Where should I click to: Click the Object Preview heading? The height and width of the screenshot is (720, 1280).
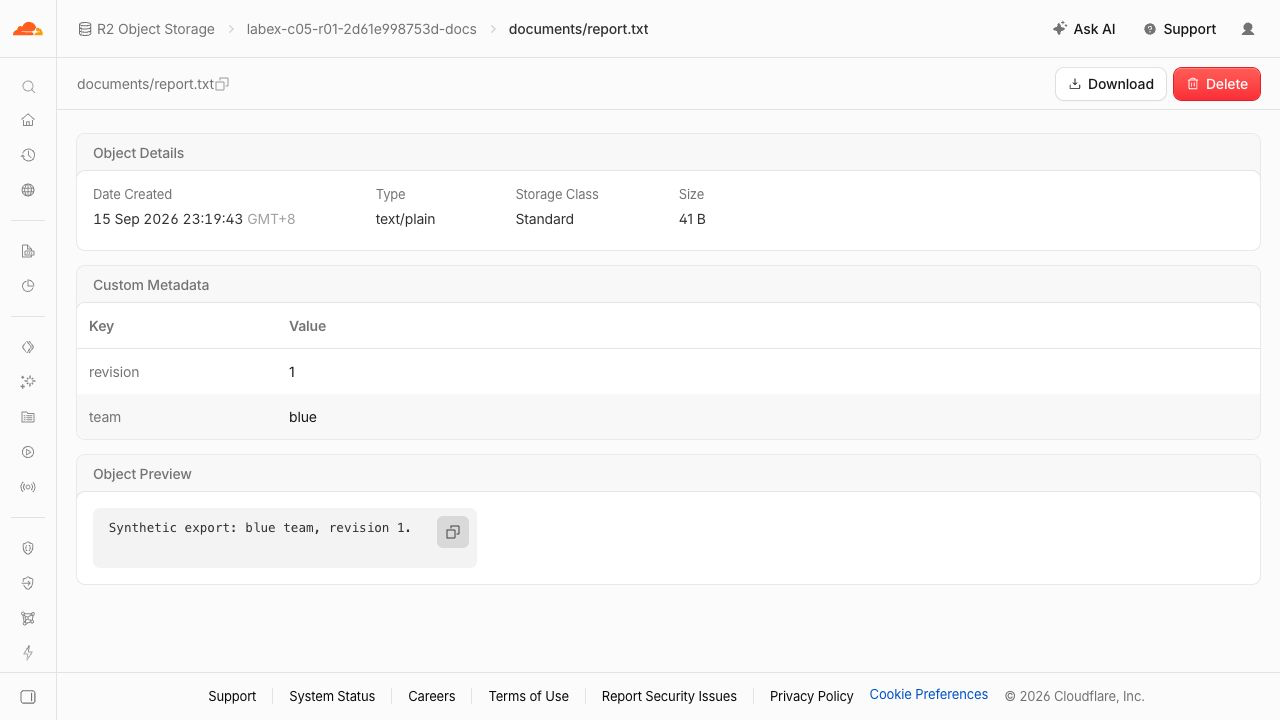[x=142, y=474]
